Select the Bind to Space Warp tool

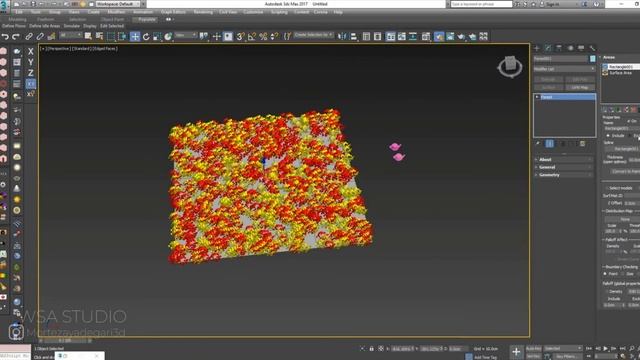(51, 37)
